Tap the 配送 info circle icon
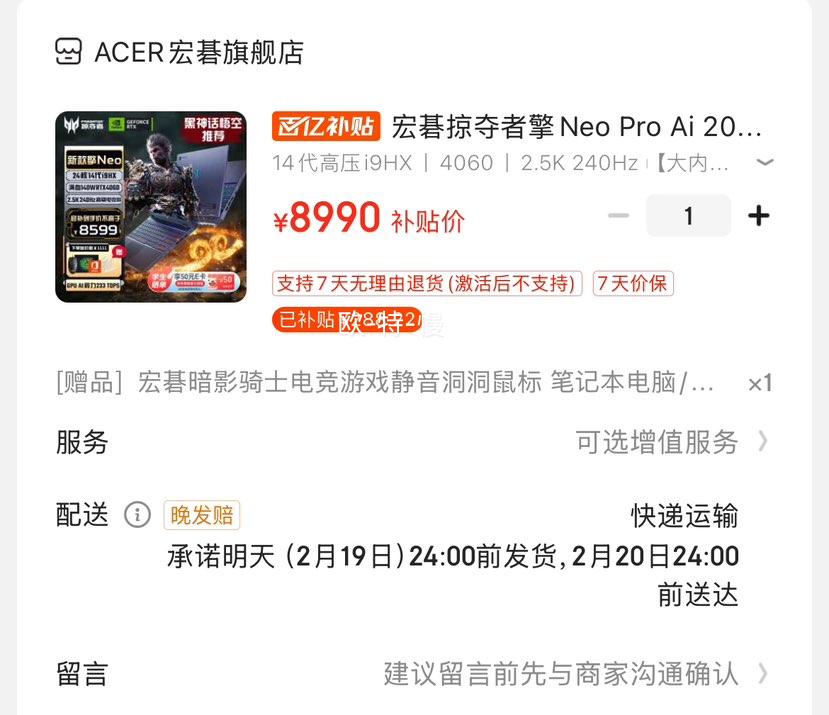Image resolution: width=829 pixels, height=715 pixels. pos(137,515)
